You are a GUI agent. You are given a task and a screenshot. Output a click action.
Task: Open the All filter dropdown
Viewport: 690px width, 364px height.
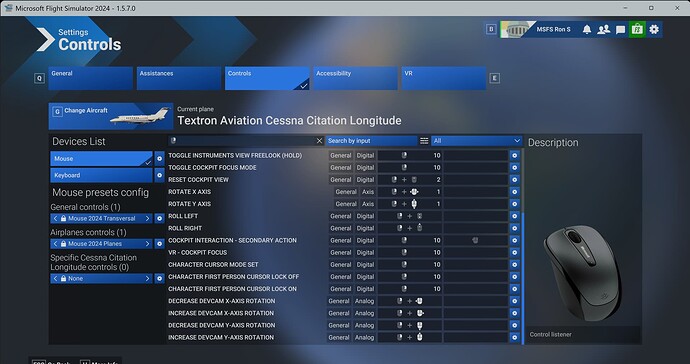pos(477,141)
